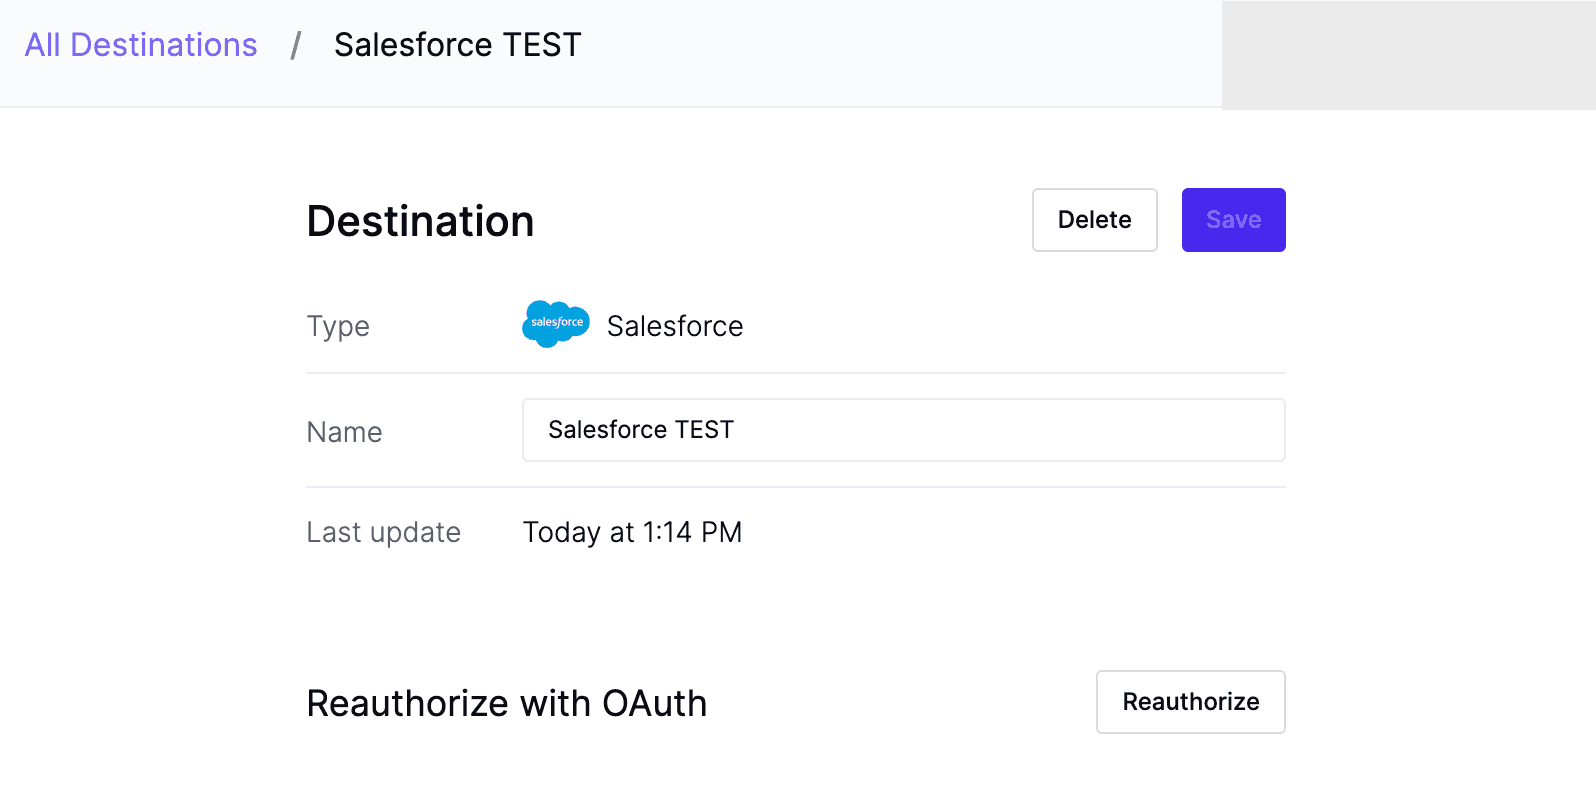This screenshot has width=1596, height=794.
Task: Save the destination changes
Action: point(1233,220)
